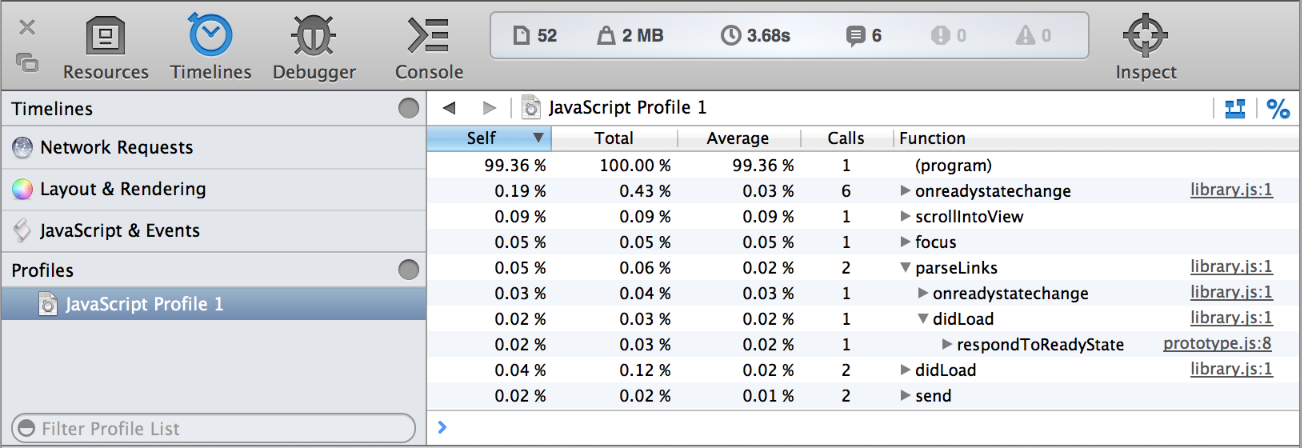The image size is (1302, 448).
Task: Select JavaScript Profile 1 in sidebar
Action: (143, 304)
